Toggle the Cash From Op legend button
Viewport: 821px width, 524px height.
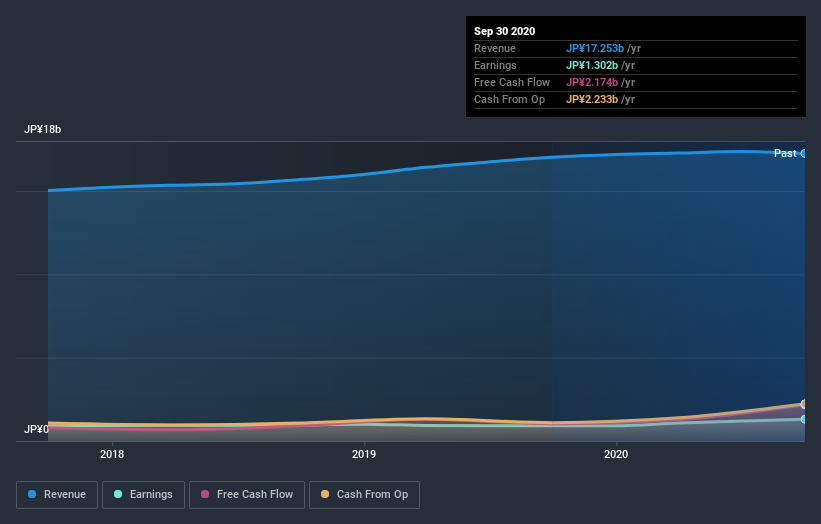[x=364, y=495]
